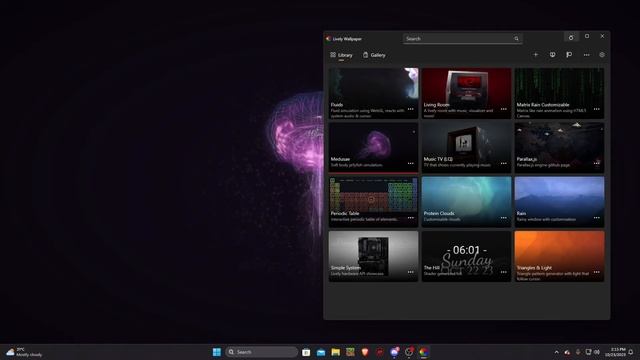Select the Music TV wallpaper thumbnail

tap(467, 147)
